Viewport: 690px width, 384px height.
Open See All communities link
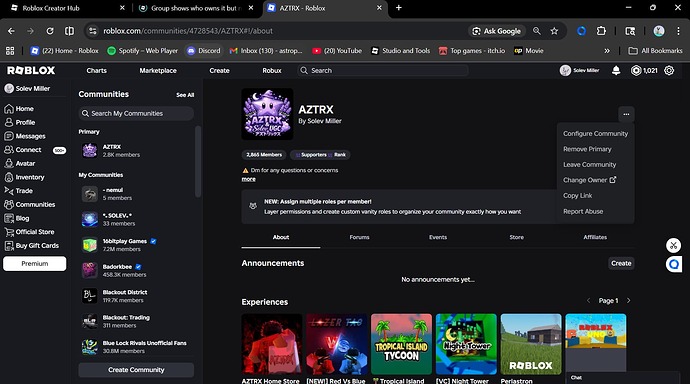185,95
